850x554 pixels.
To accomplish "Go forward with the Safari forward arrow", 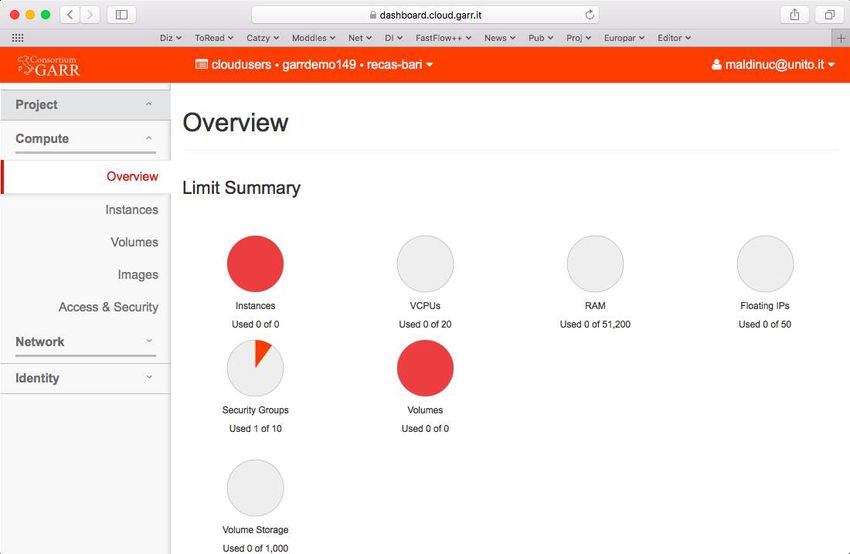I will pos(90,15).
